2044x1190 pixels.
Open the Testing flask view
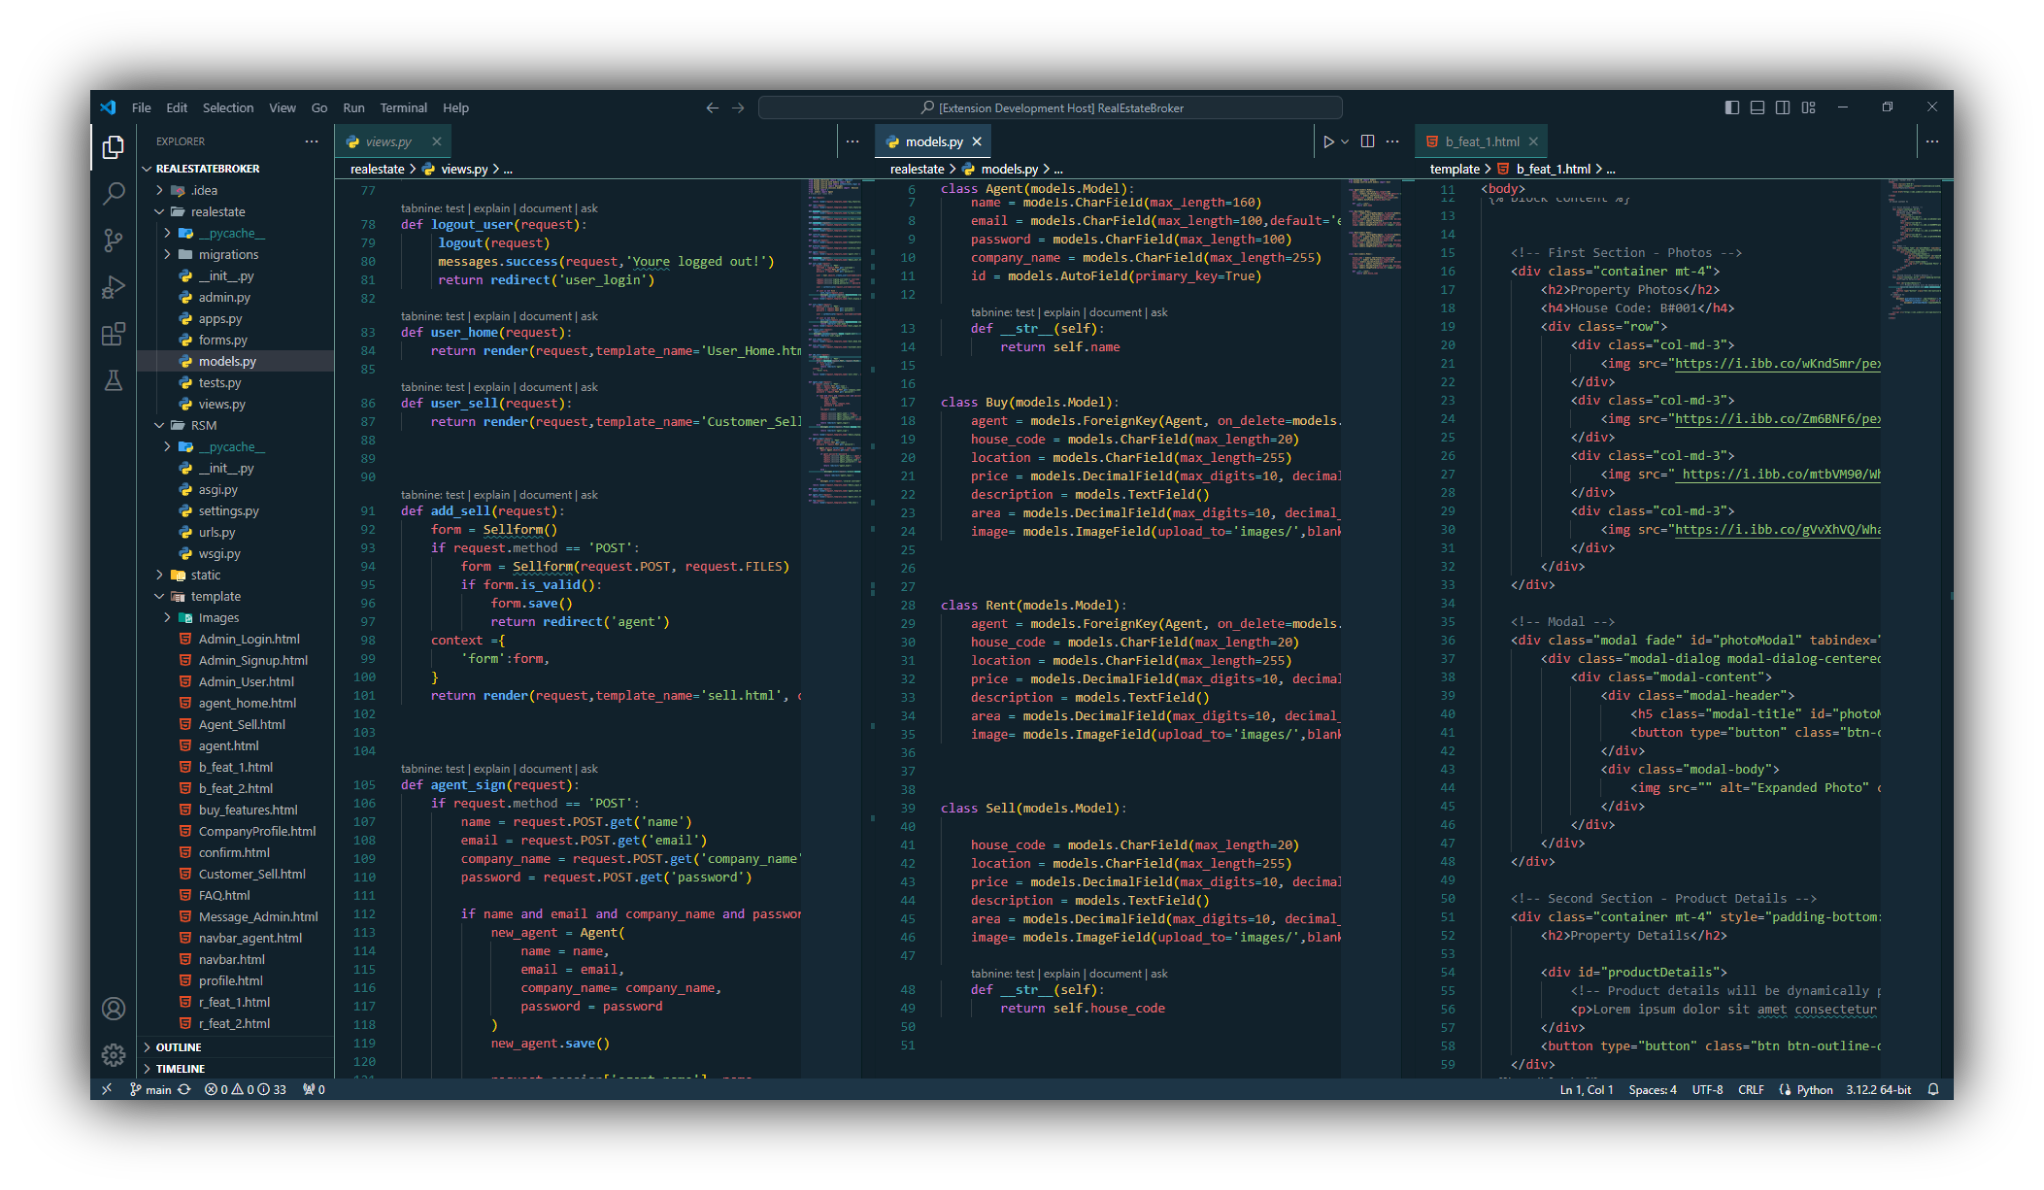113,381
